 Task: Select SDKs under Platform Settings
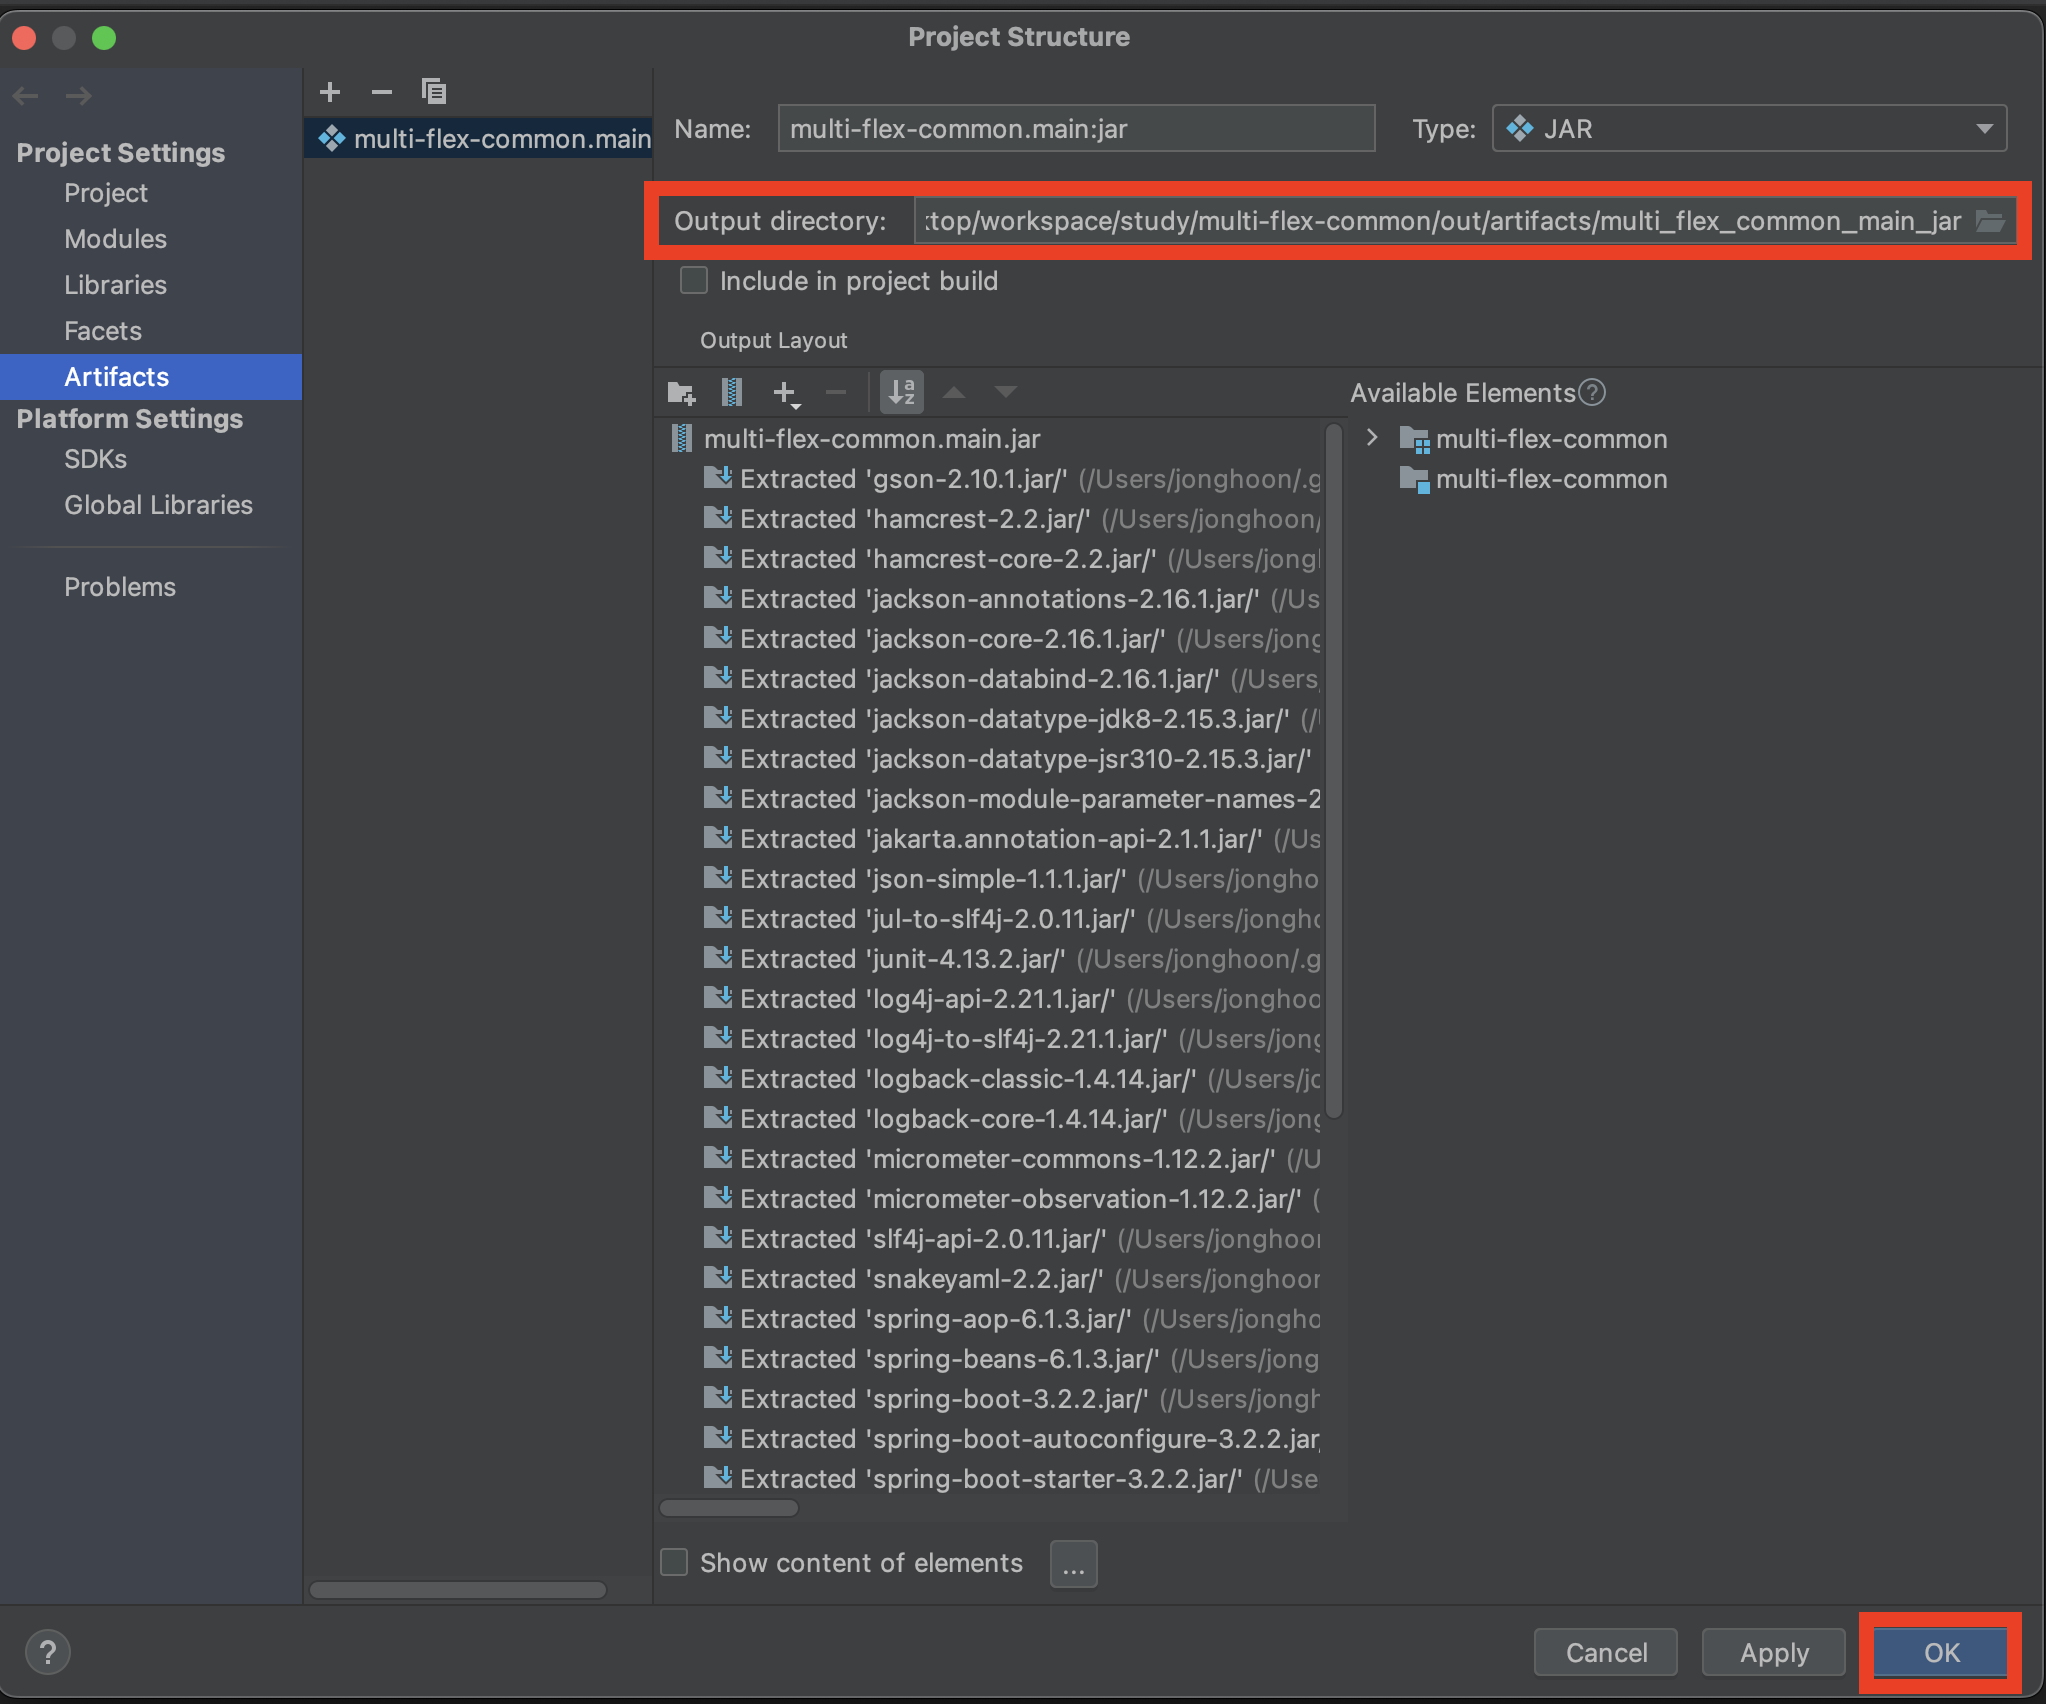click(95, 459)
